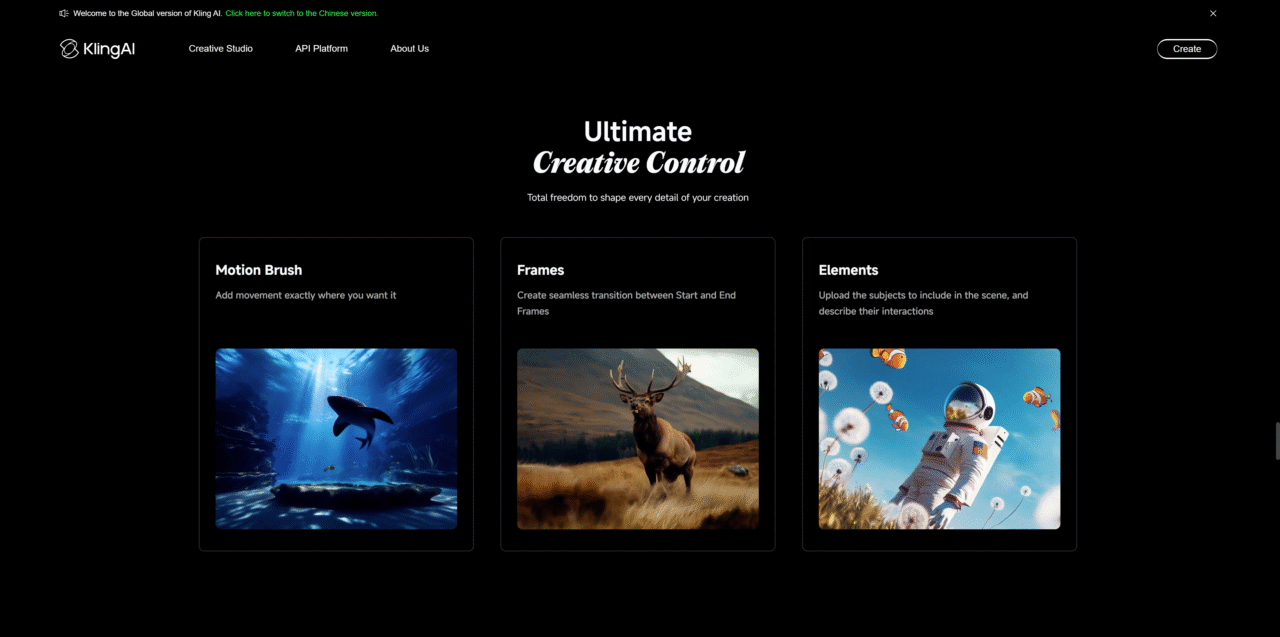Click the Elements card title

[x=848, y=270]
